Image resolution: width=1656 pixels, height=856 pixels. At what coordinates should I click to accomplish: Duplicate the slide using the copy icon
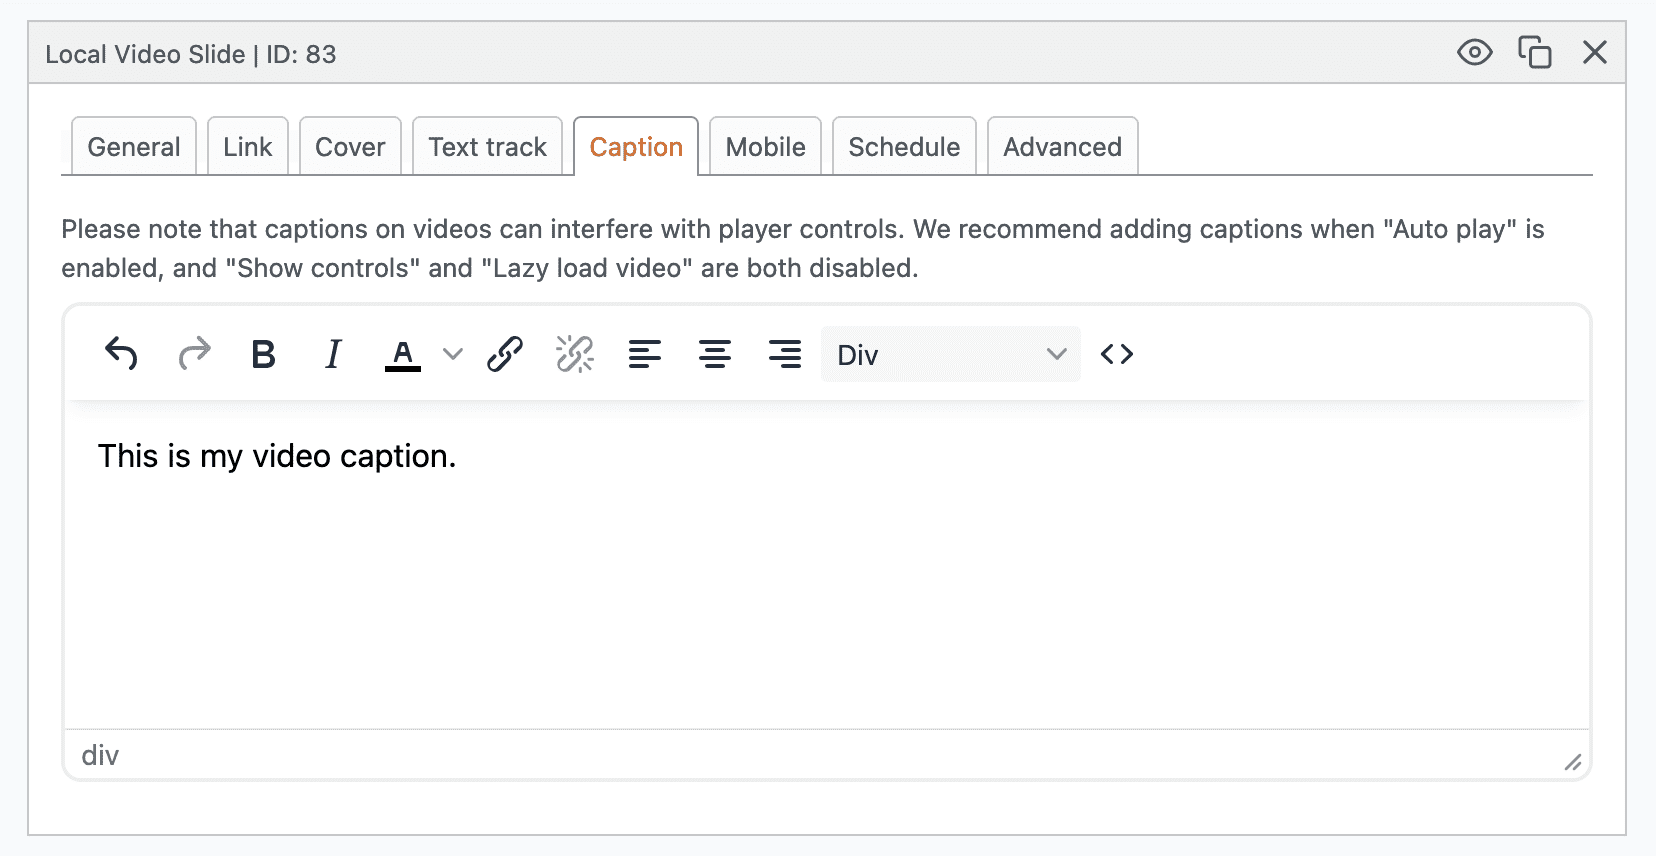pyautogui.click(x=1534, y=52)
